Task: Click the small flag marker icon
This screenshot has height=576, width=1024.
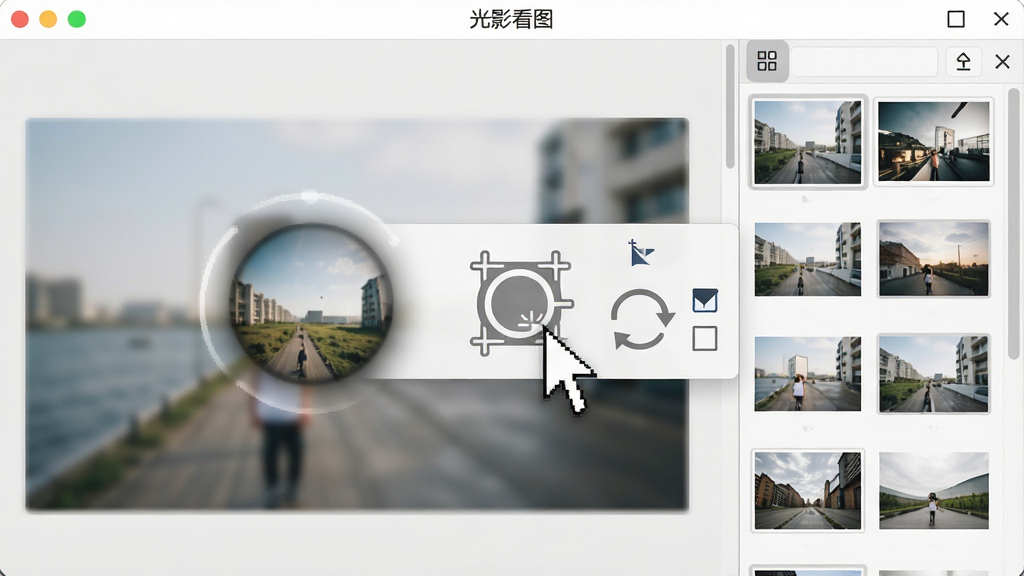Action: (x=640, y=253)
